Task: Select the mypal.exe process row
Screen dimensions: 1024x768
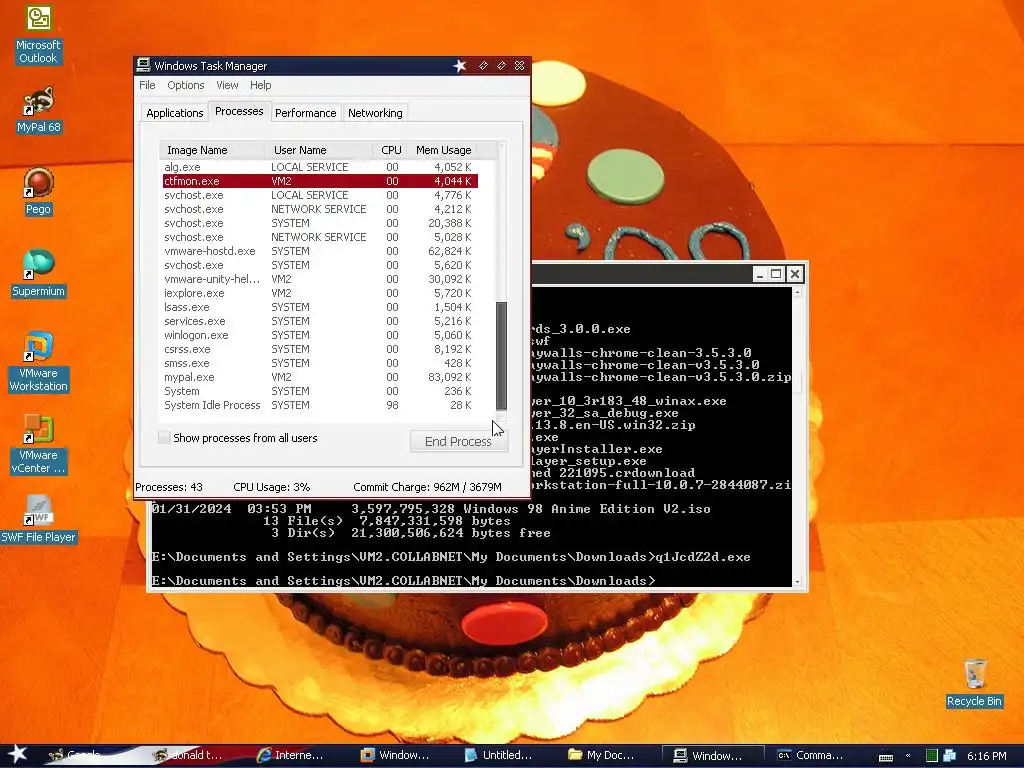Action: click(320, 377)
